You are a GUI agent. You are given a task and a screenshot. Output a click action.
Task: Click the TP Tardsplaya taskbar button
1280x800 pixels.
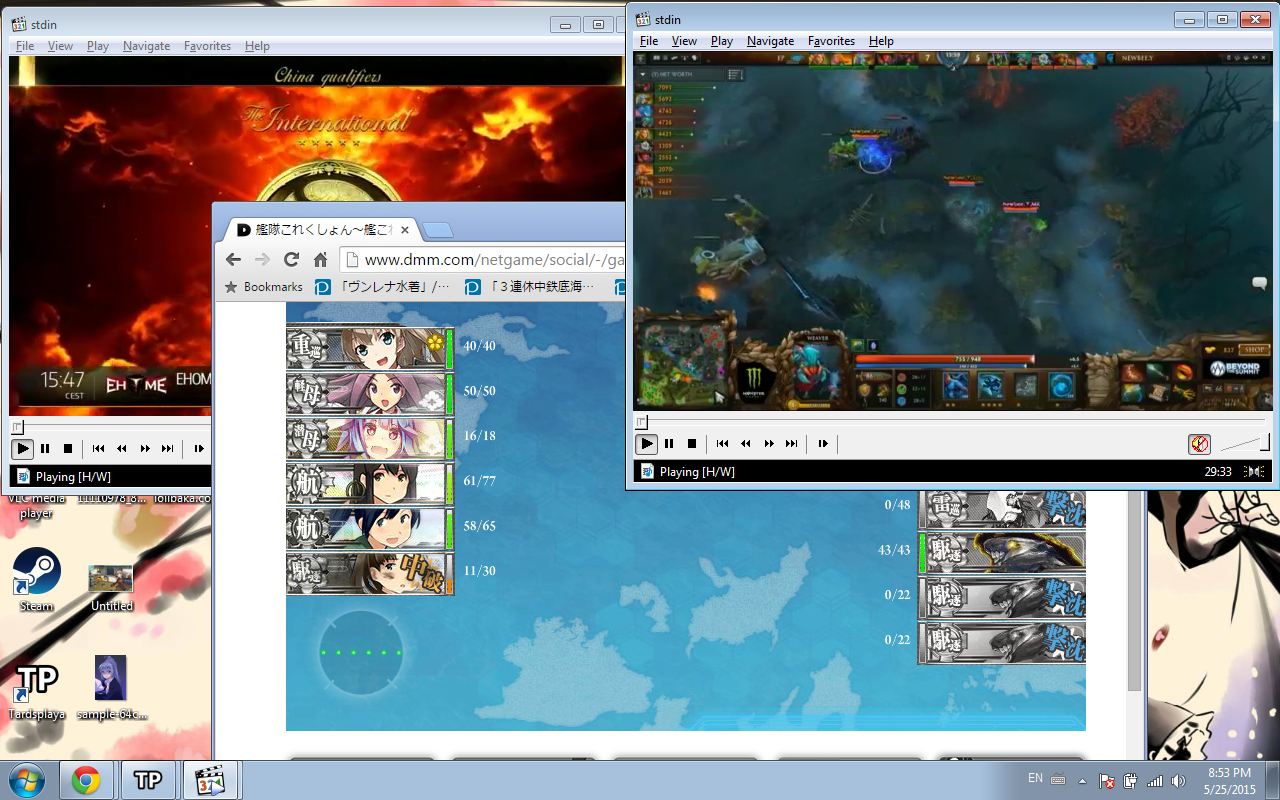[x=148, y=780]
